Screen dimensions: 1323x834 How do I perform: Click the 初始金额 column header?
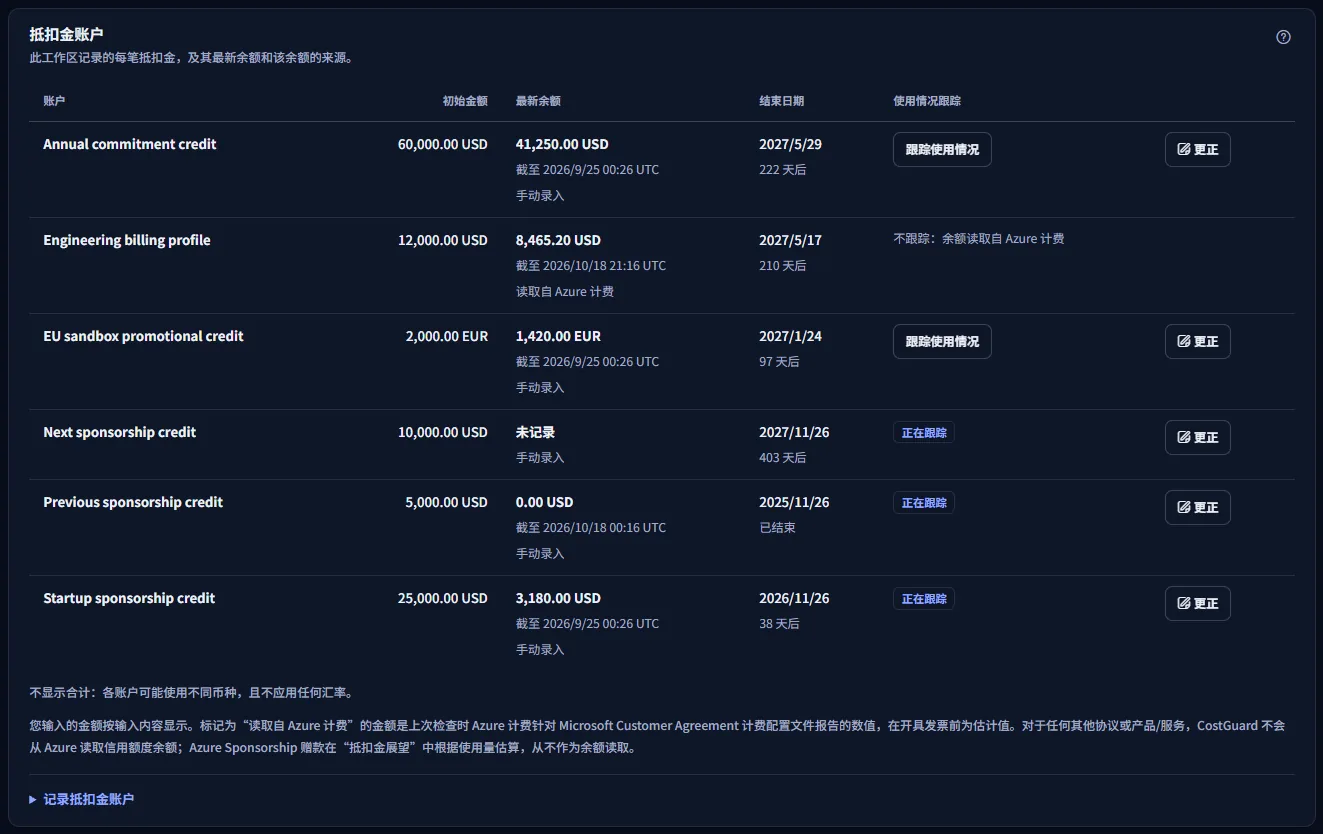point(465,101)
